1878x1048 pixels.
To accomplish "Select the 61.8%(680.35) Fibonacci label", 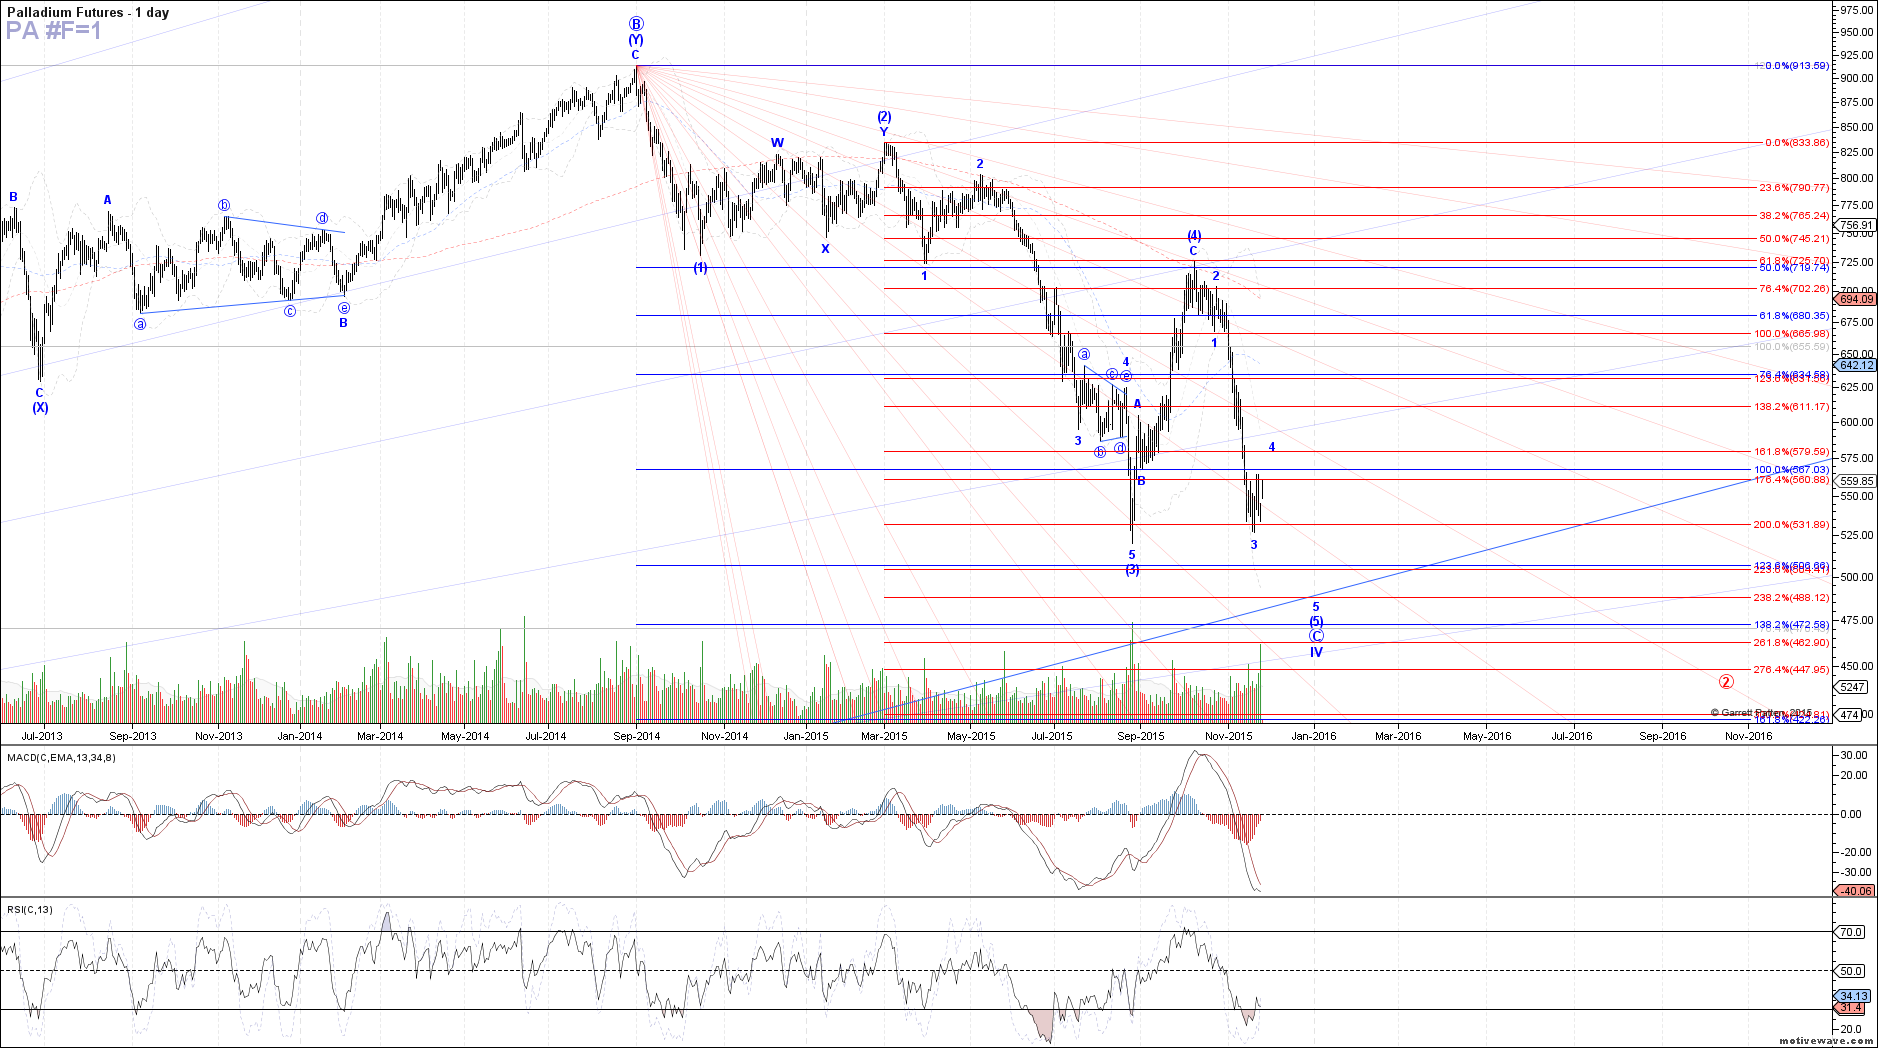I will point(1794,316).
